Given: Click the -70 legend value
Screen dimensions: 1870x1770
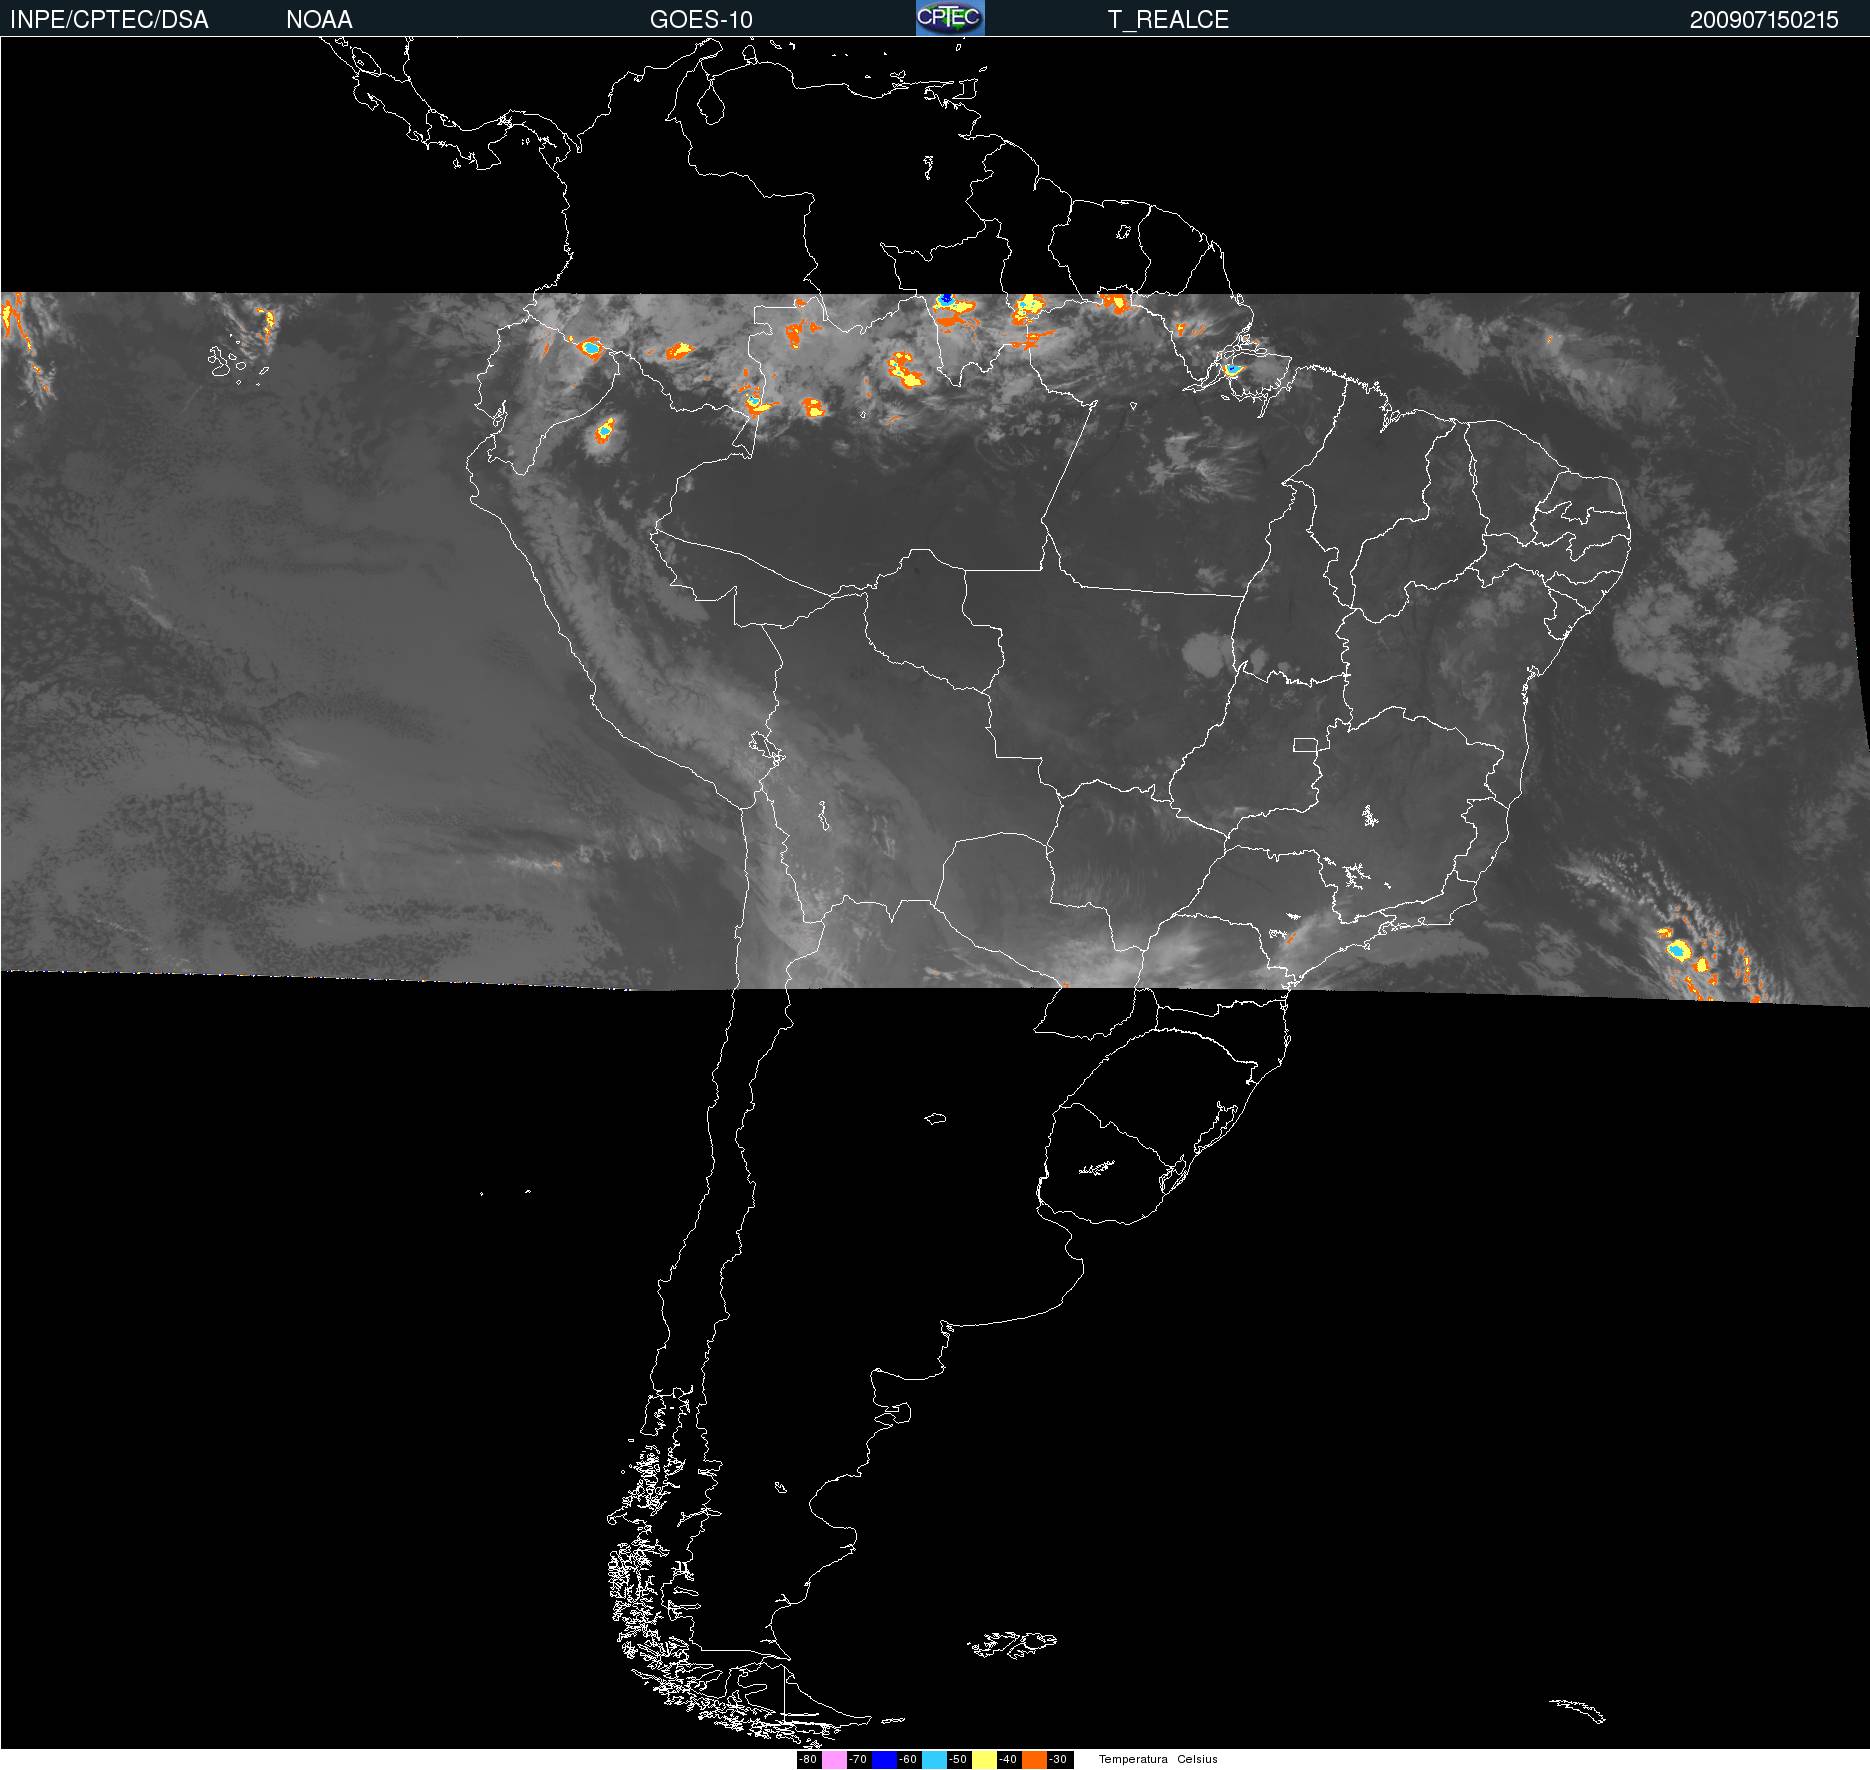Looking at the screenshot, I should point(859,1759).
